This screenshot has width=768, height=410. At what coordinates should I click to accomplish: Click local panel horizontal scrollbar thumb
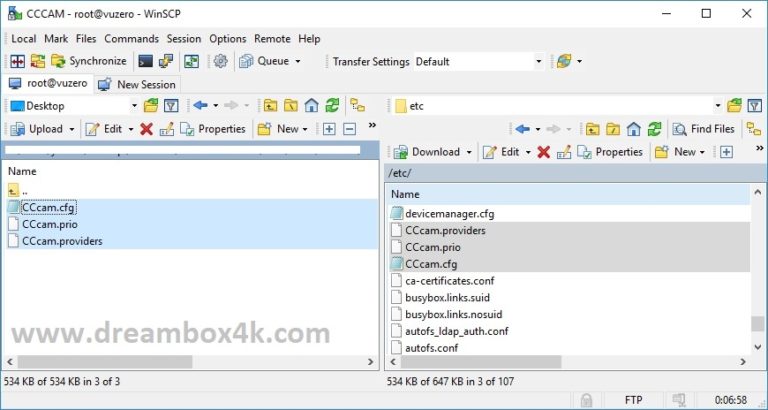105,362
